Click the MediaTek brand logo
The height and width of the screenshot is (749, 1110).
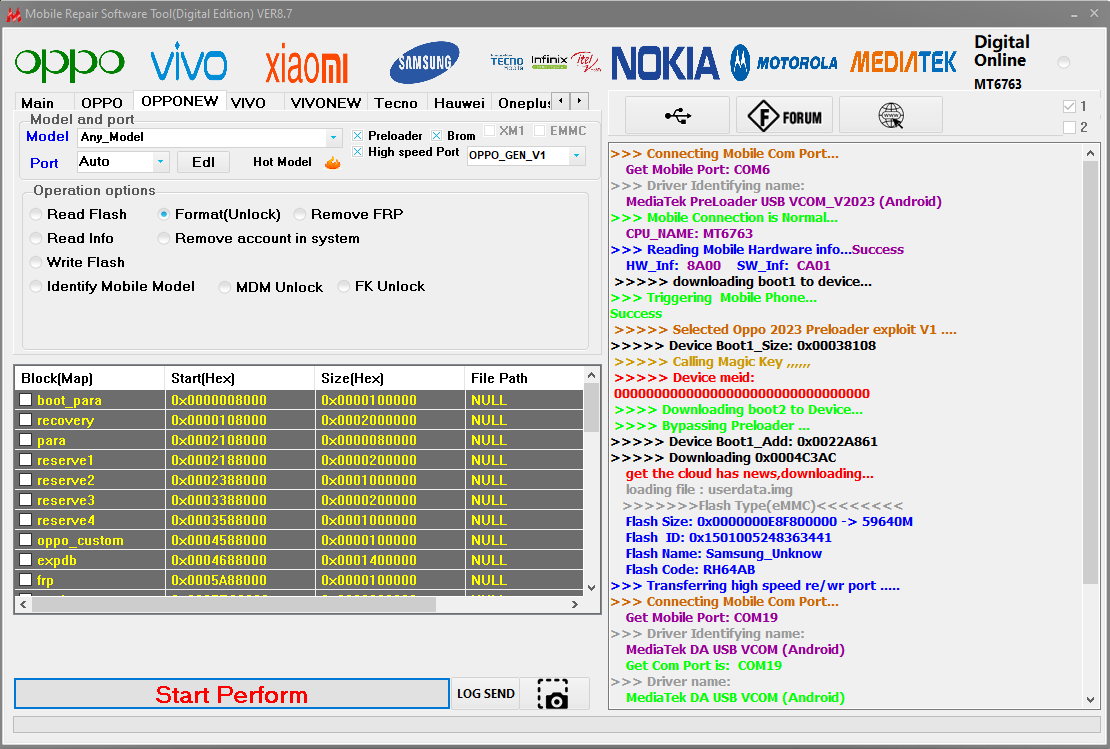[903, 62]
